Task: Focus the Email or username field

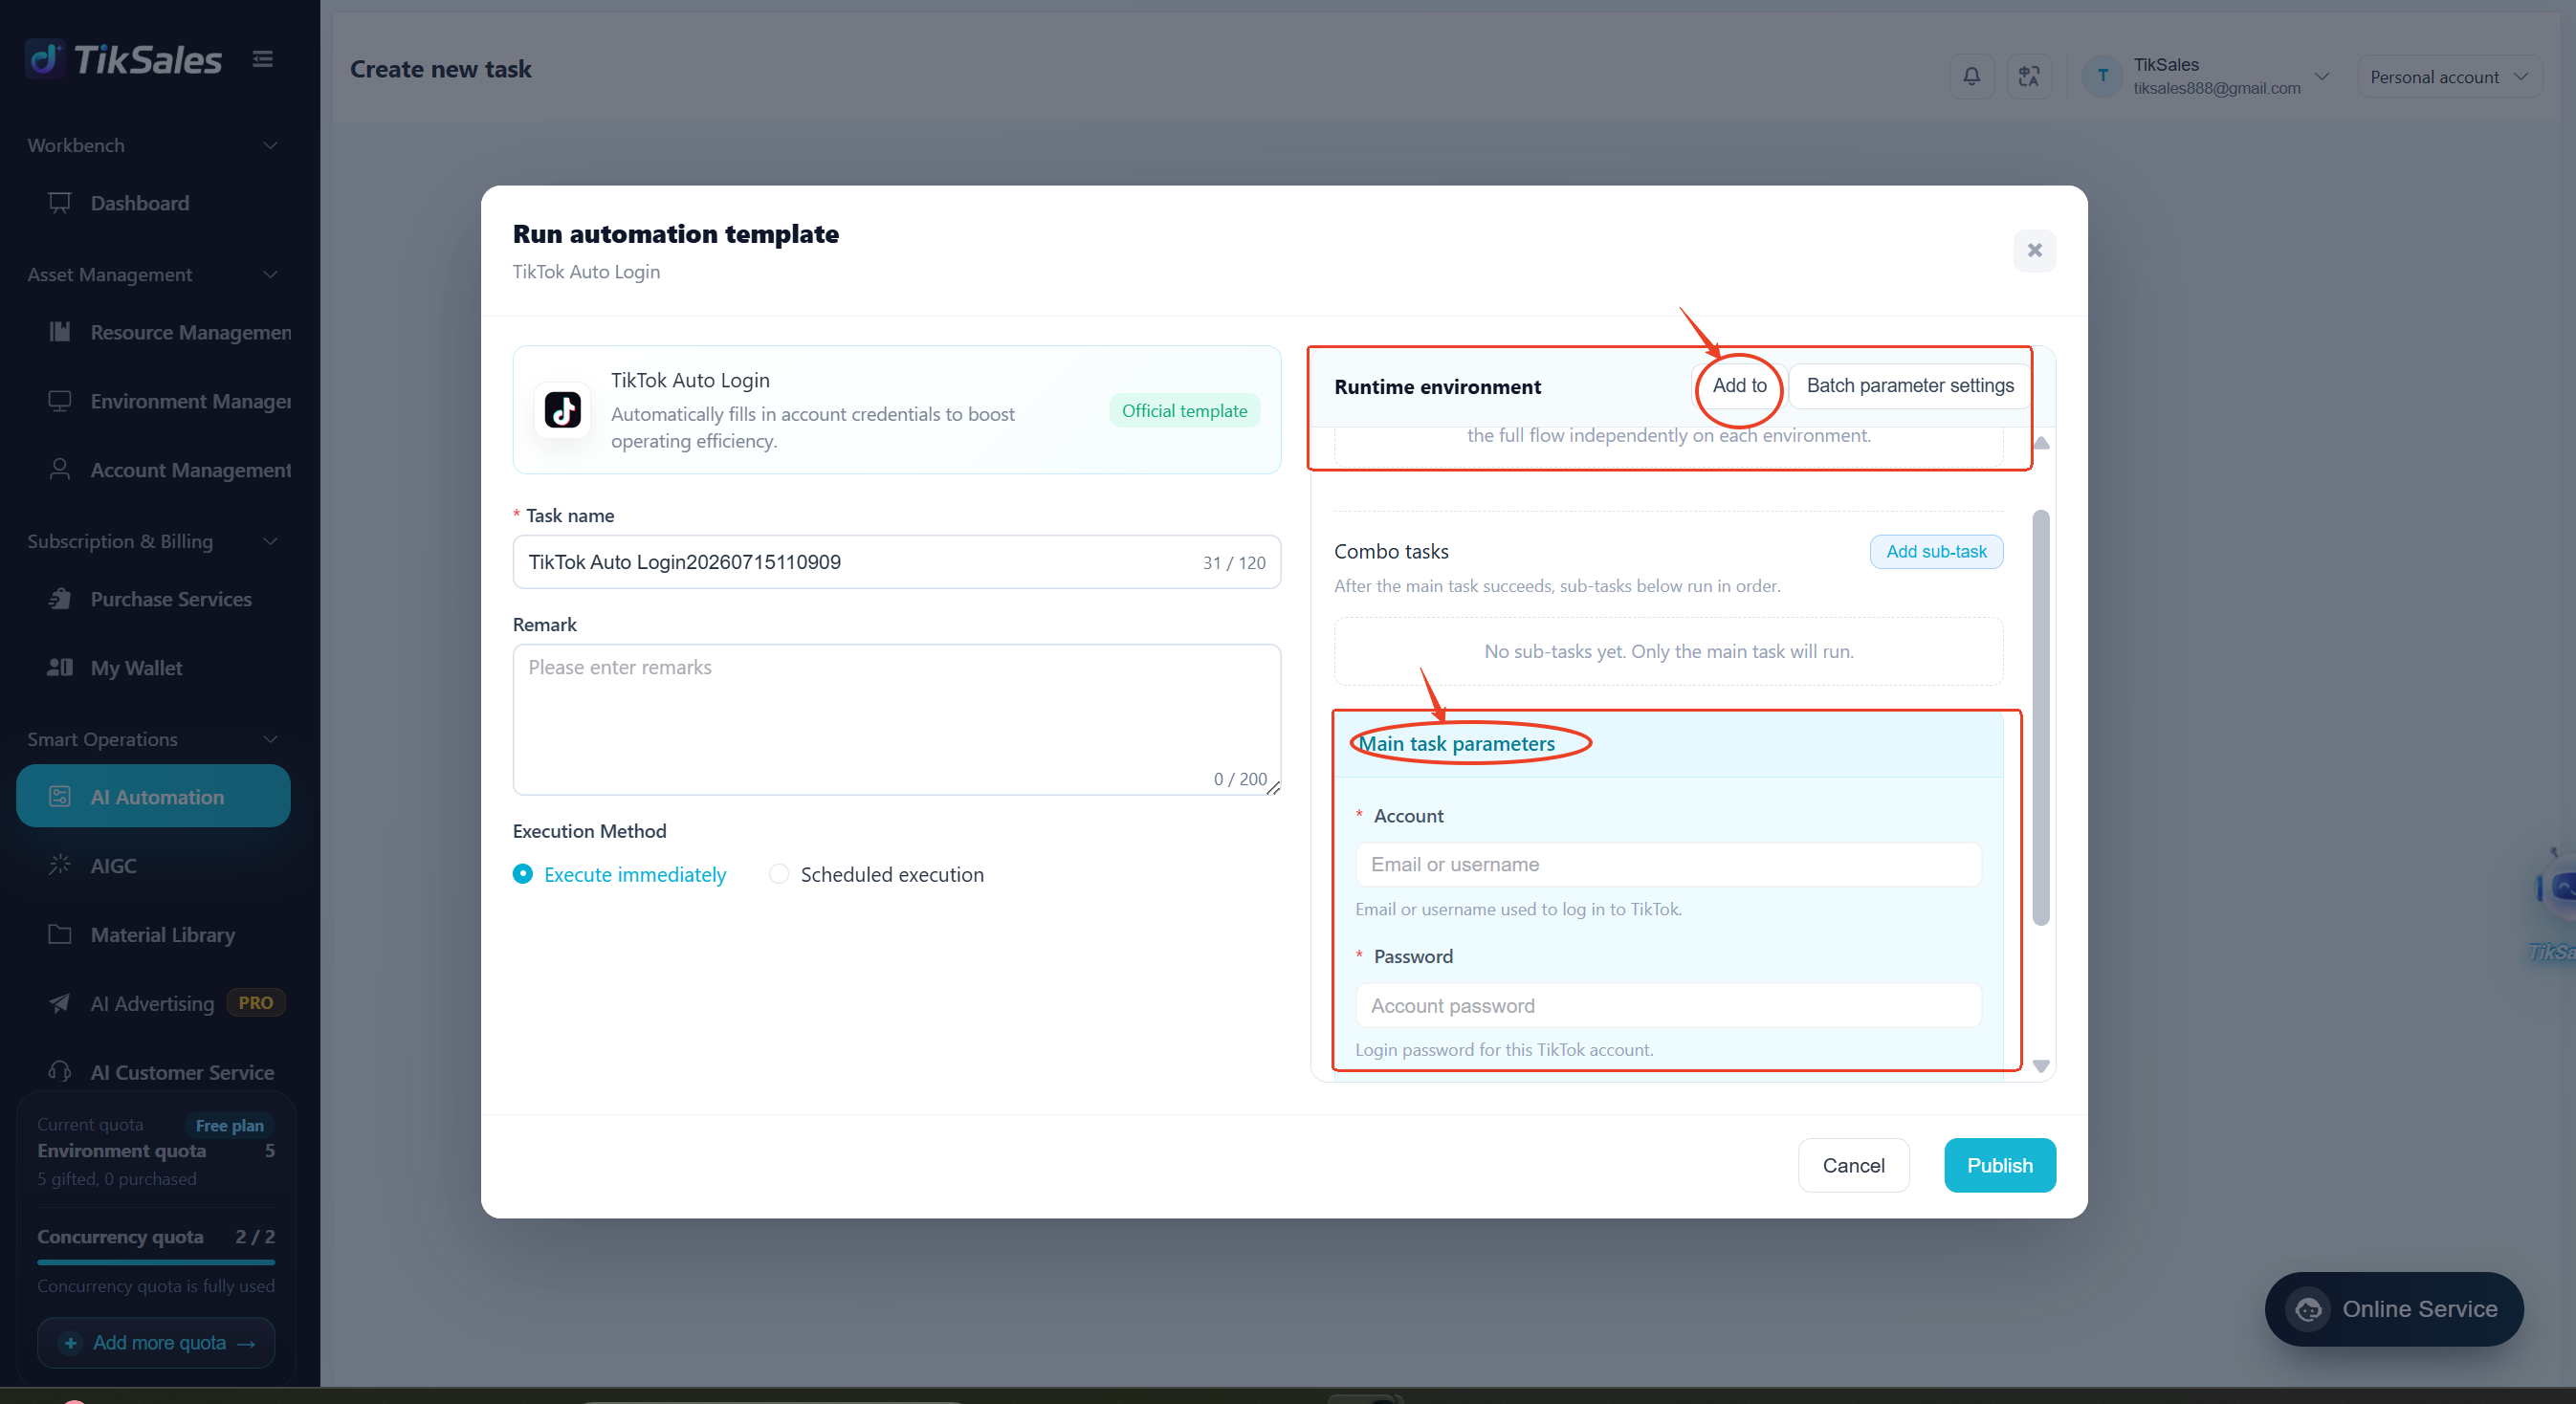Action: click(1668, 864)
